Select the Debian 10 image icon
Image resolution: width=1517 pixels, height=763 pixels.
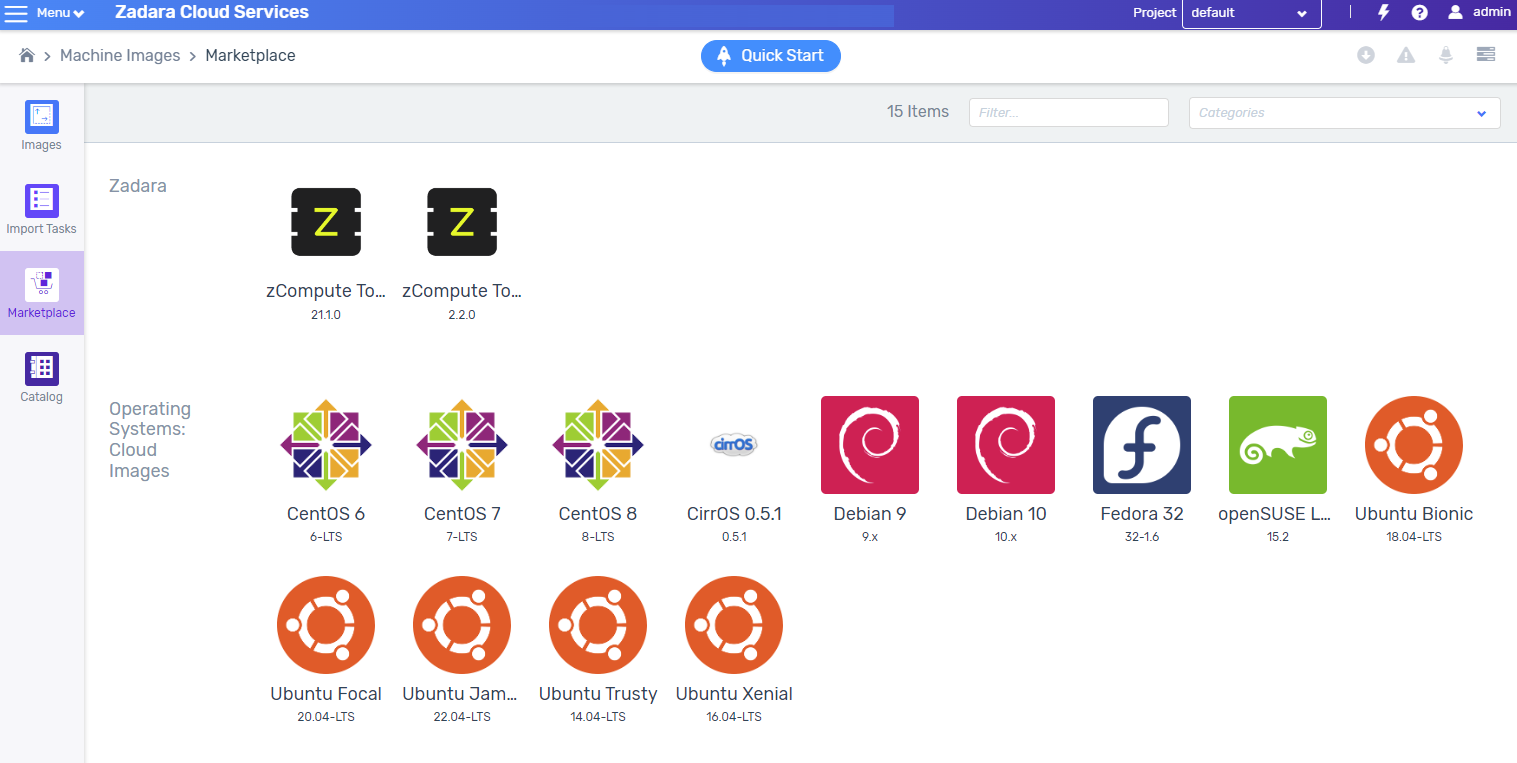point(1006,445)
